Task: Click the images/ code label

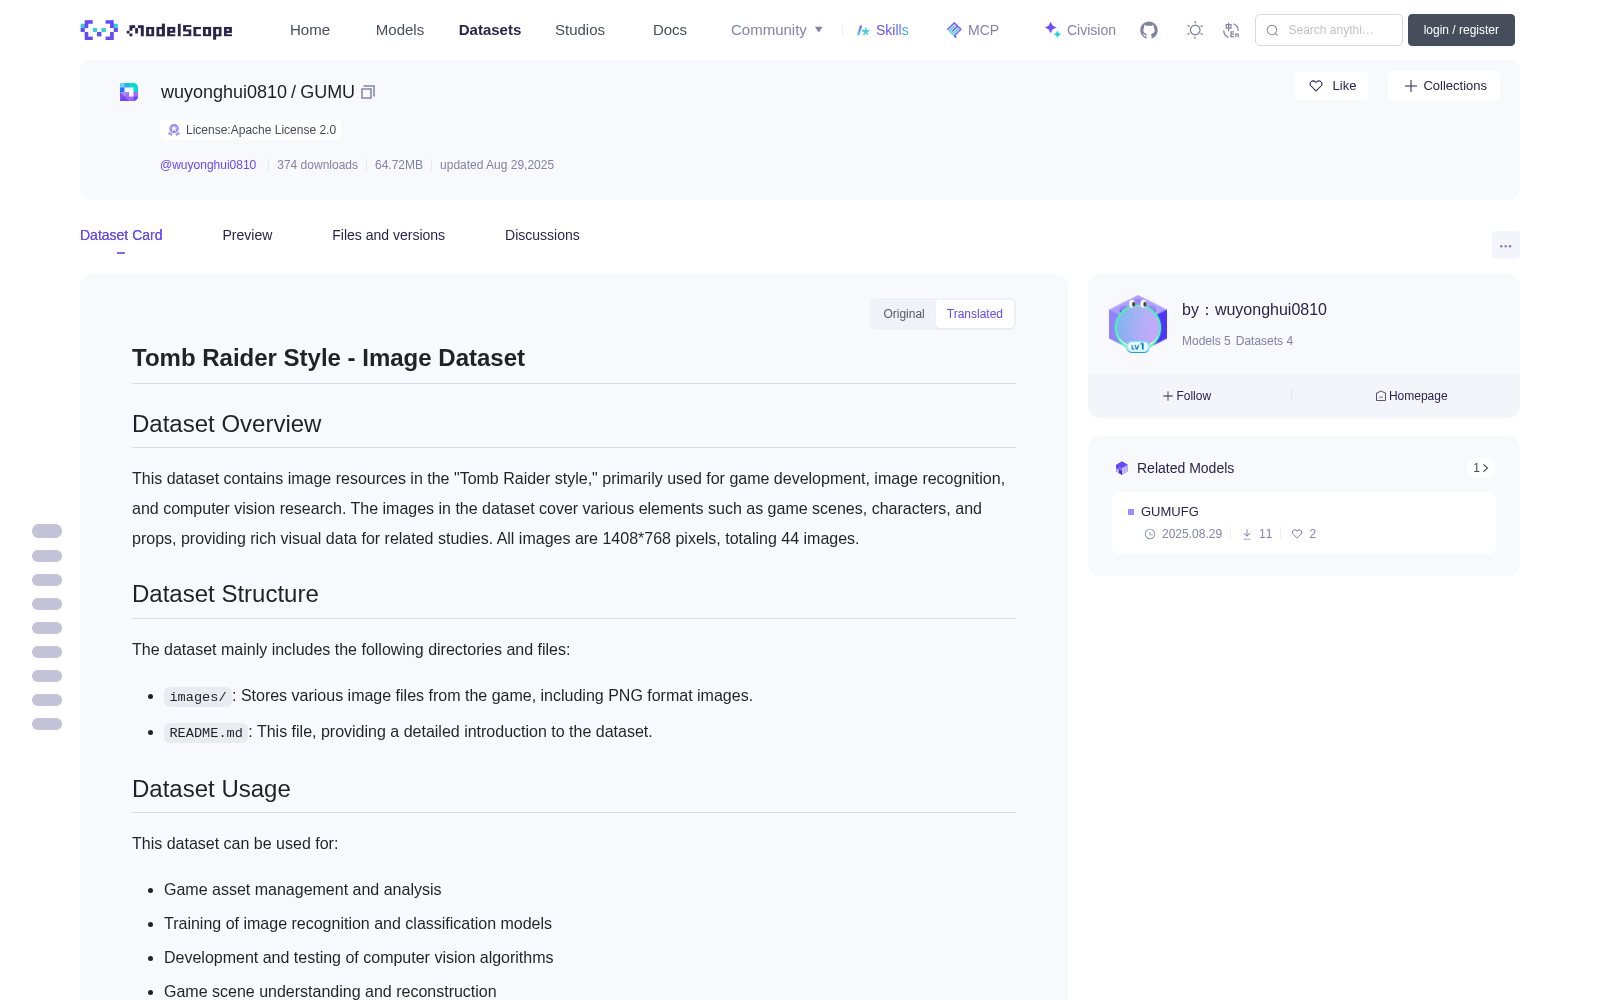Action: (x=198, y=697)
